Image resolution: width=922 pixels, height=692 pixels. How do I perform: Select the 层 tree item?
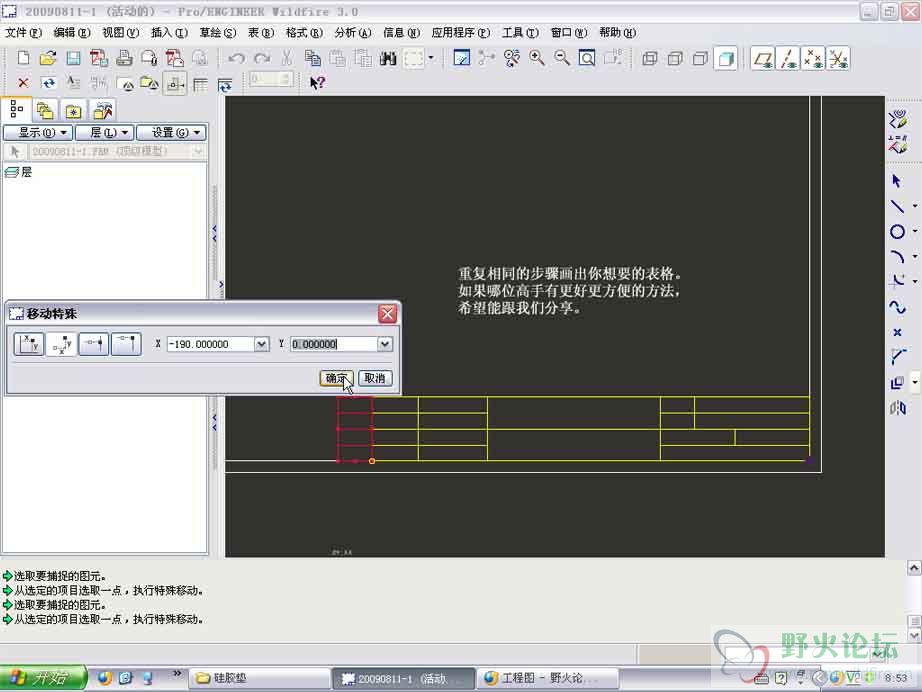[x=18, y=172]
